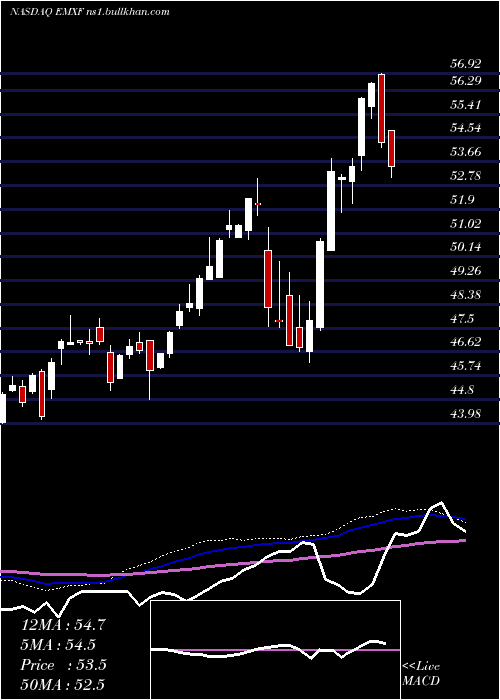Click the 53.66 price label
500x700 pixels.
[466, 152]
